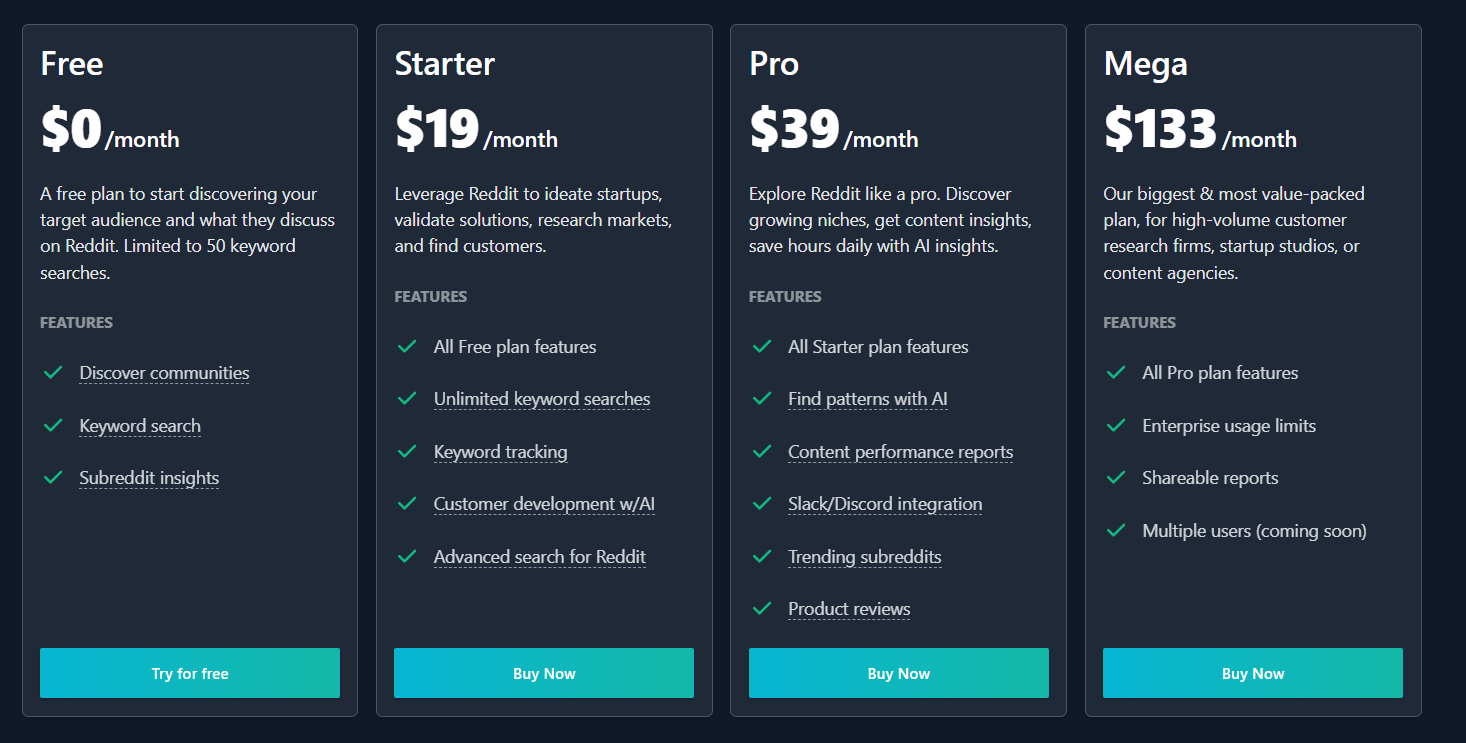1466x743 pixels.
Task: Open the Slack/Discord integration link
Action: tap(885, 504)
